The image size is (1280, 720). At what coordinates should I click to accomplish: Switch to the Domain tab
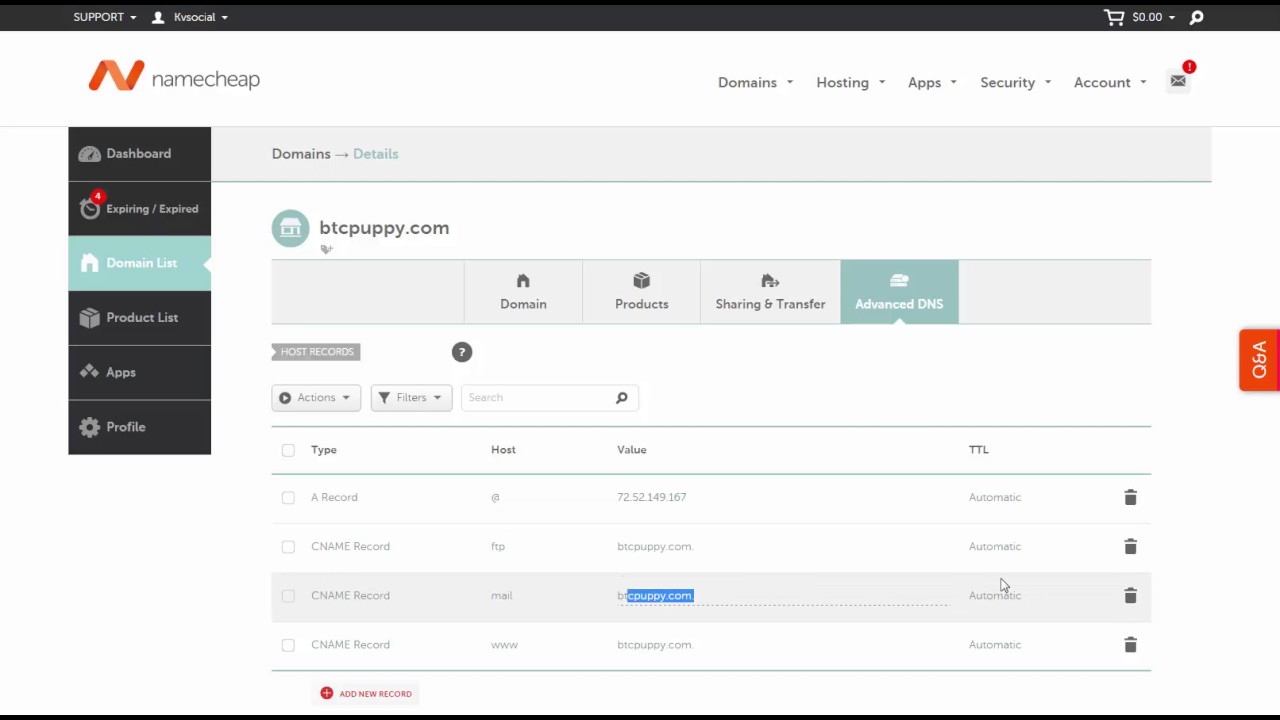[523, 291]
